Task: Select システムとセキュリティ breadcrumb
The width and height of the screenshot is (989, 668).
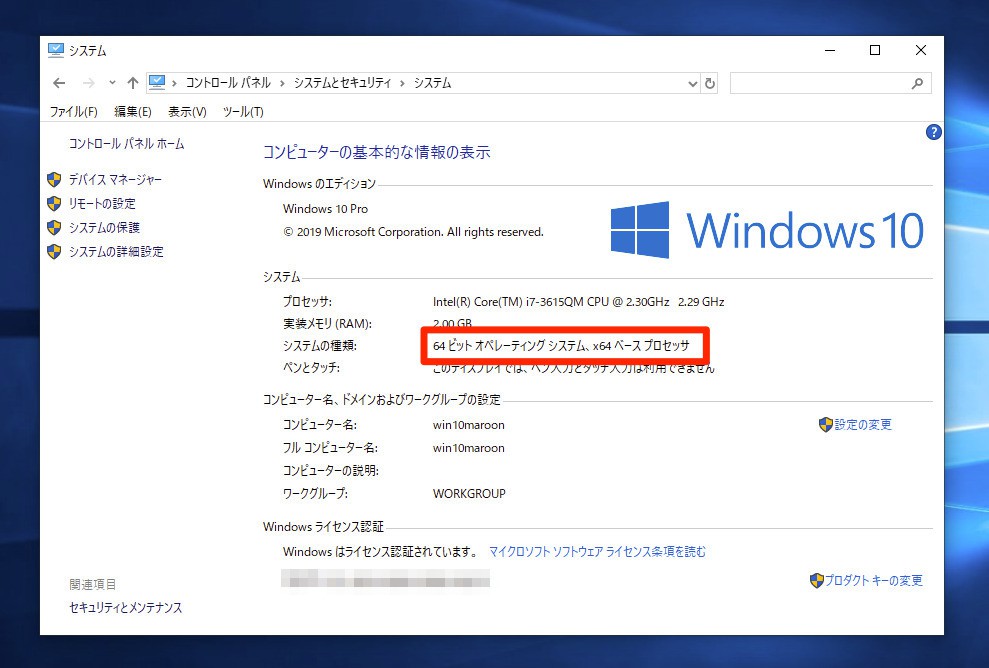Action: click(342, 83)
